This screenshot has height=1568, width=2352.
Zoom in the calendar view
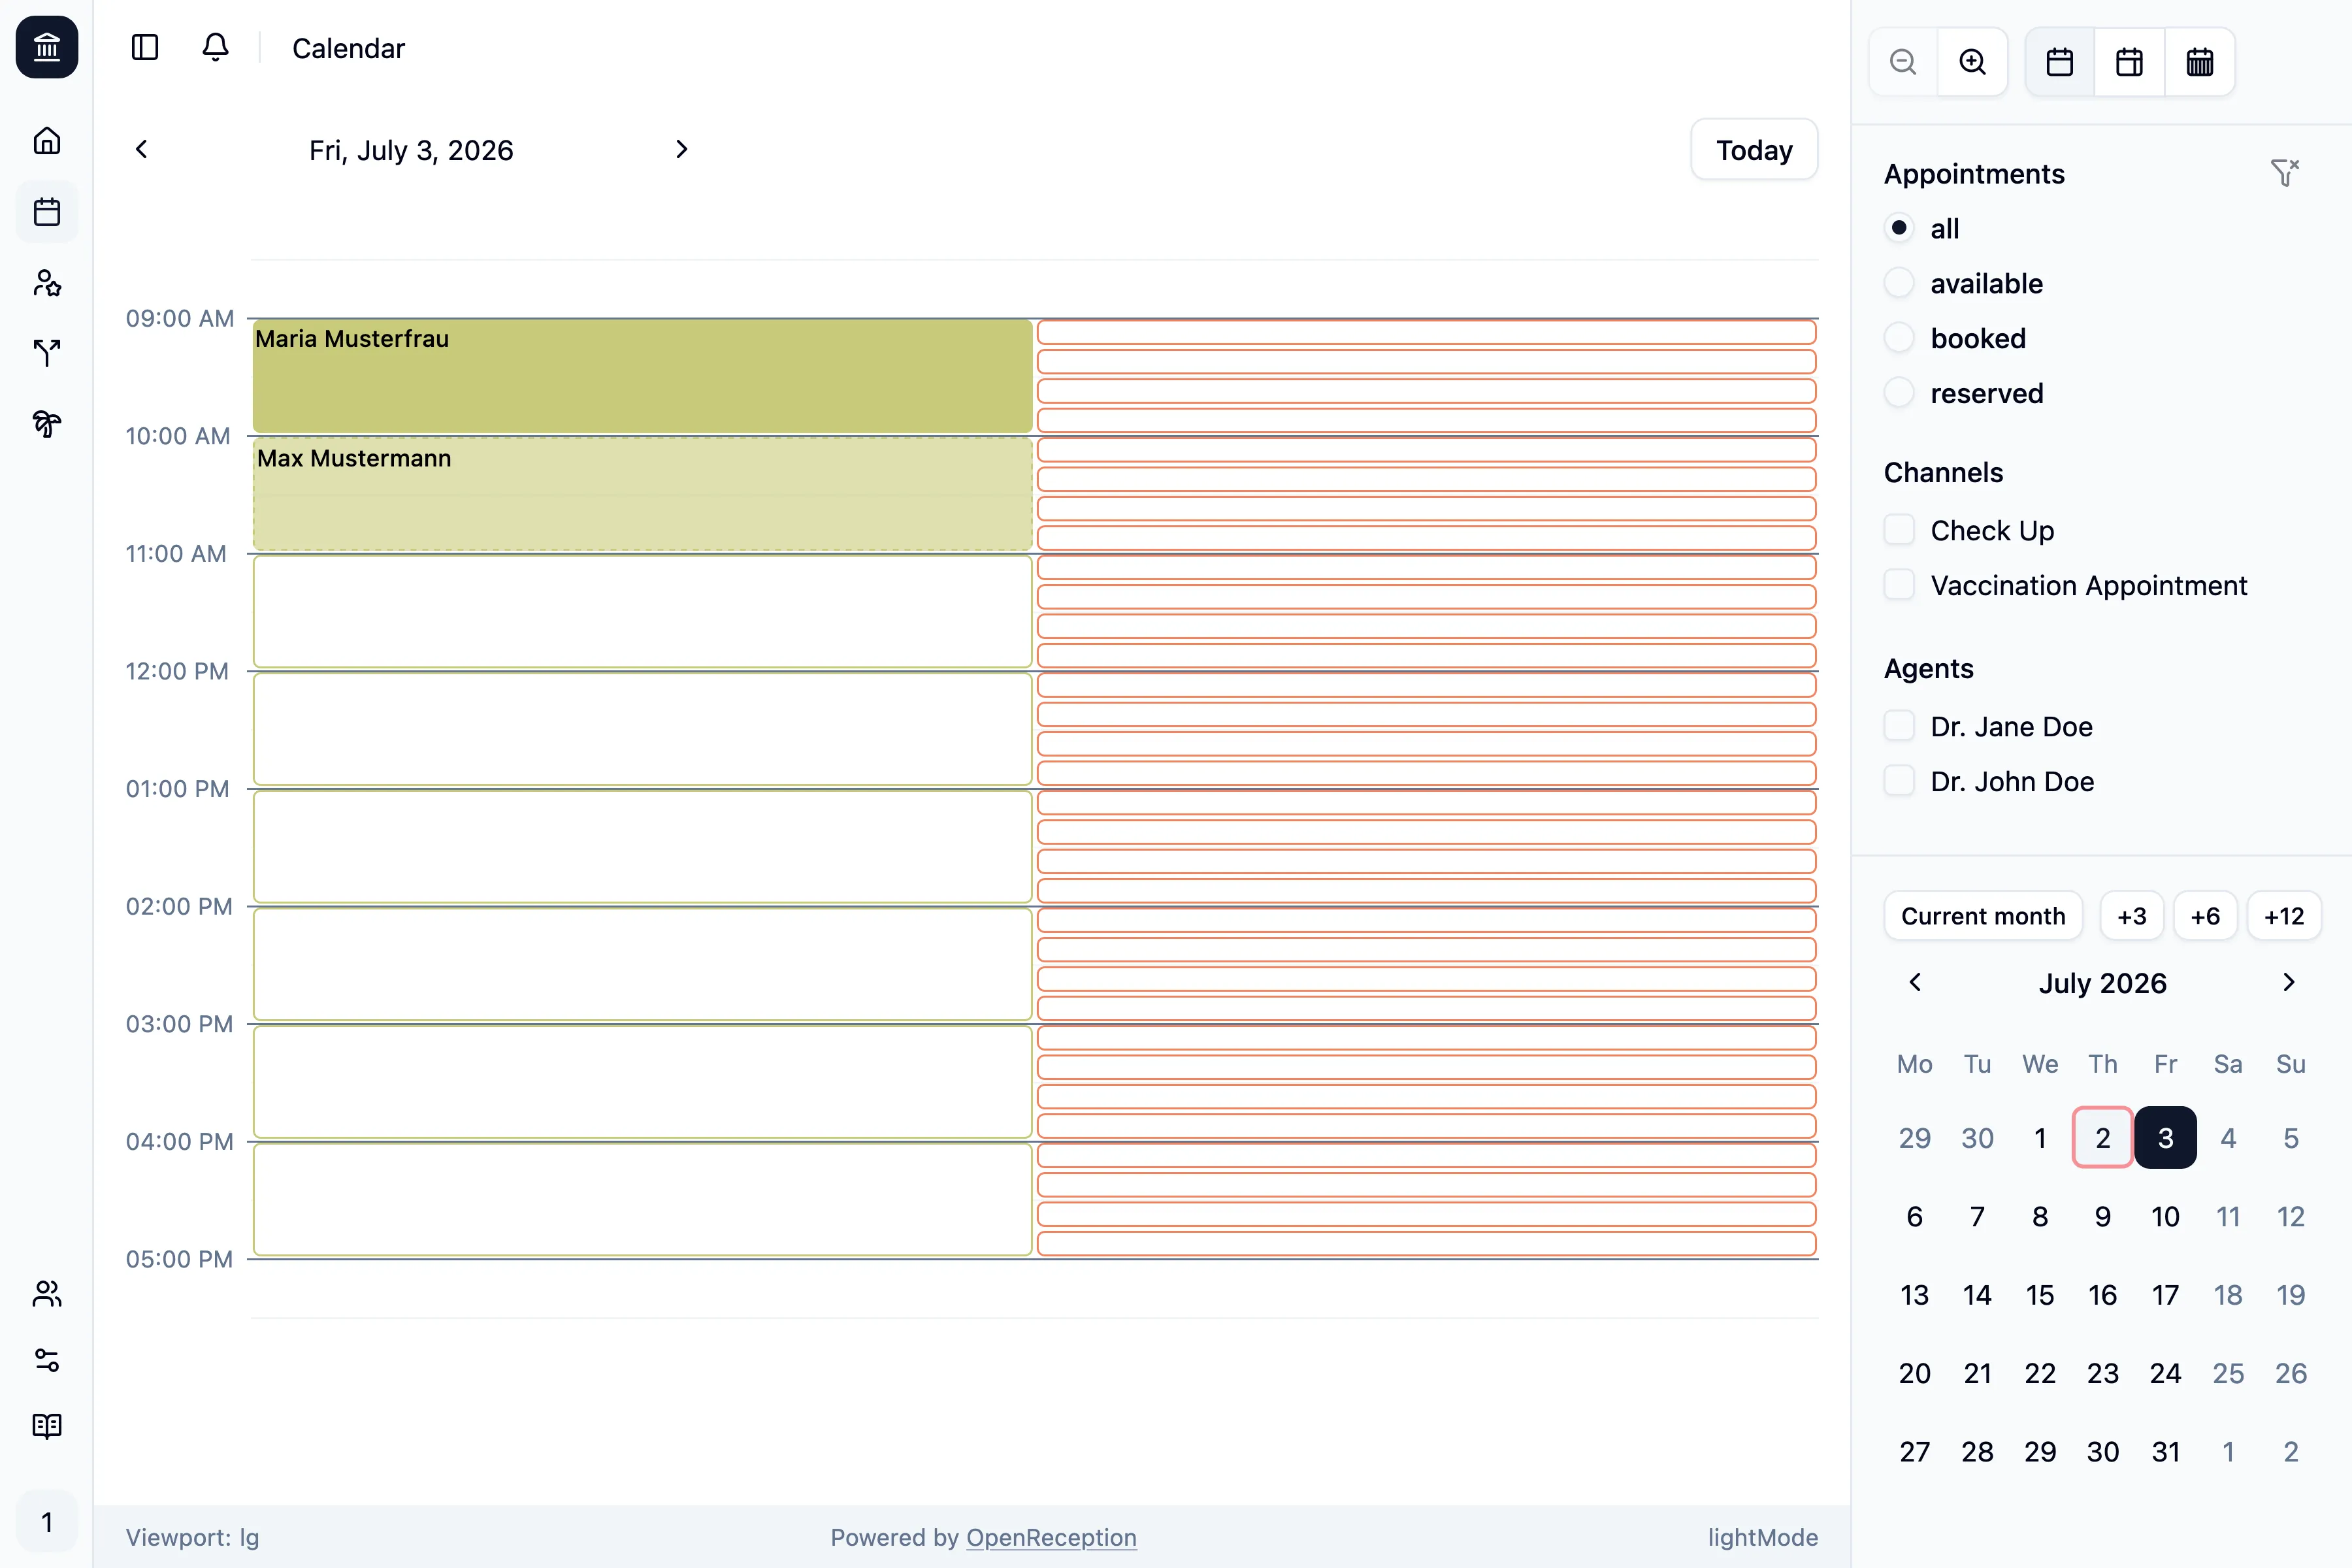[1972, 62]
